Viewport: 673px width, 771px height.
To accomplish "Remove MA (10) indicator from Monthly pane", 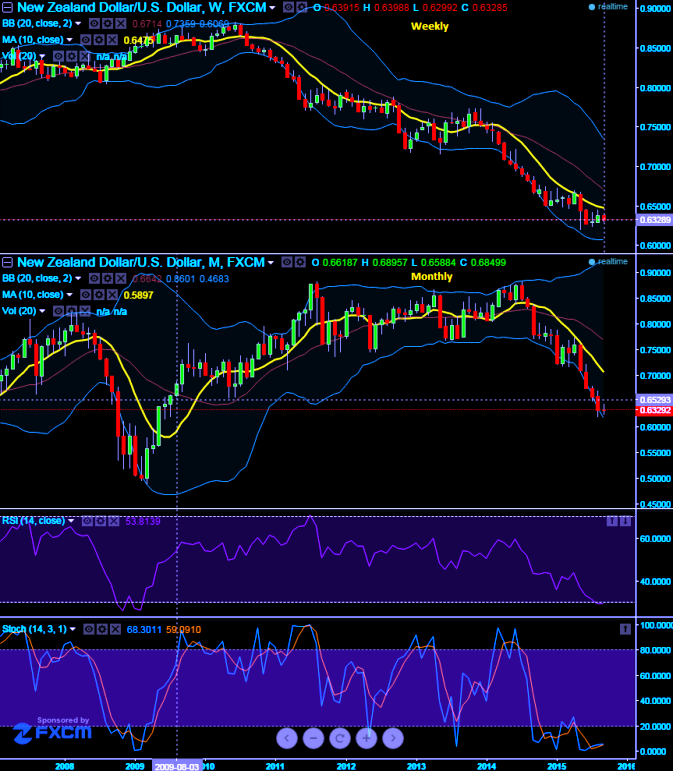I will point(112,295).
